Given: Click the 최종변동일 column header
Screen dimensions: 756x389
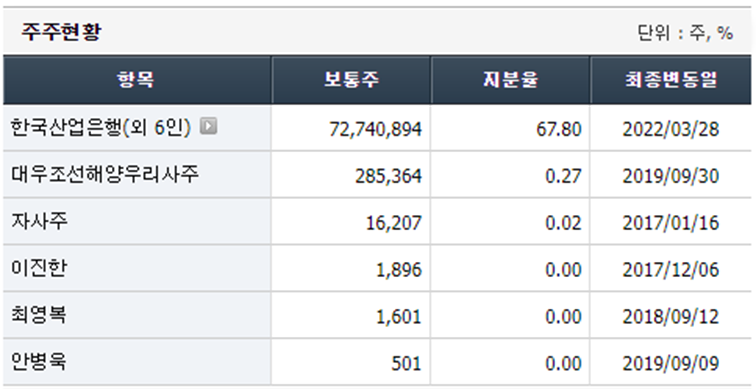Looking at the screenshot, I should coord(671,80).
